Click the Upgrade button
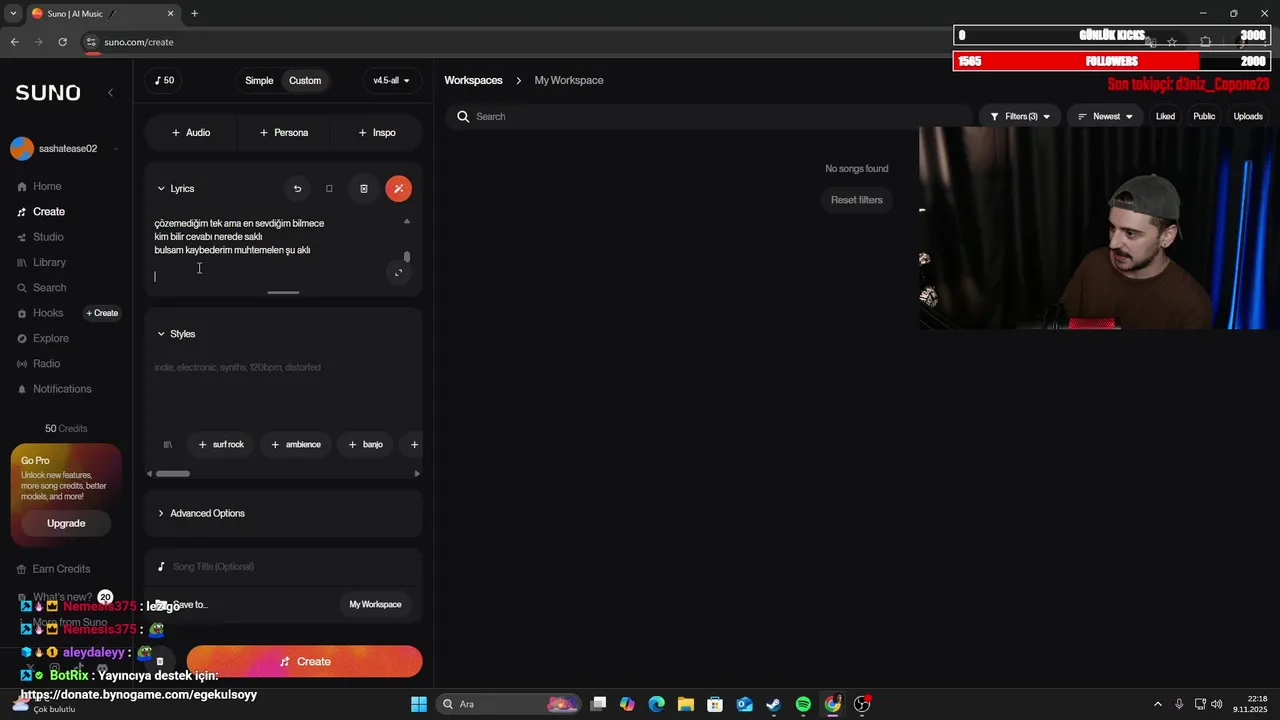The height and width of the screenshot is (720, 1280). 66,523
